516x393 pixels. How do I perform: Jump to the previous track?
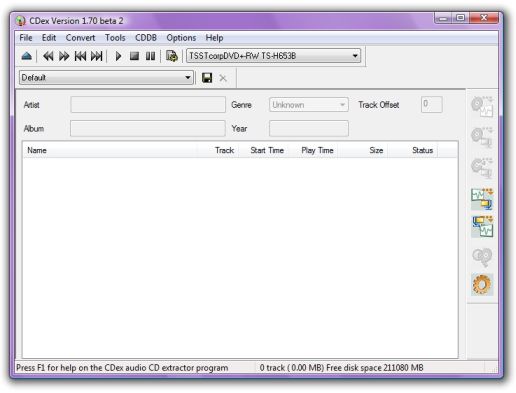pos(80,56)
